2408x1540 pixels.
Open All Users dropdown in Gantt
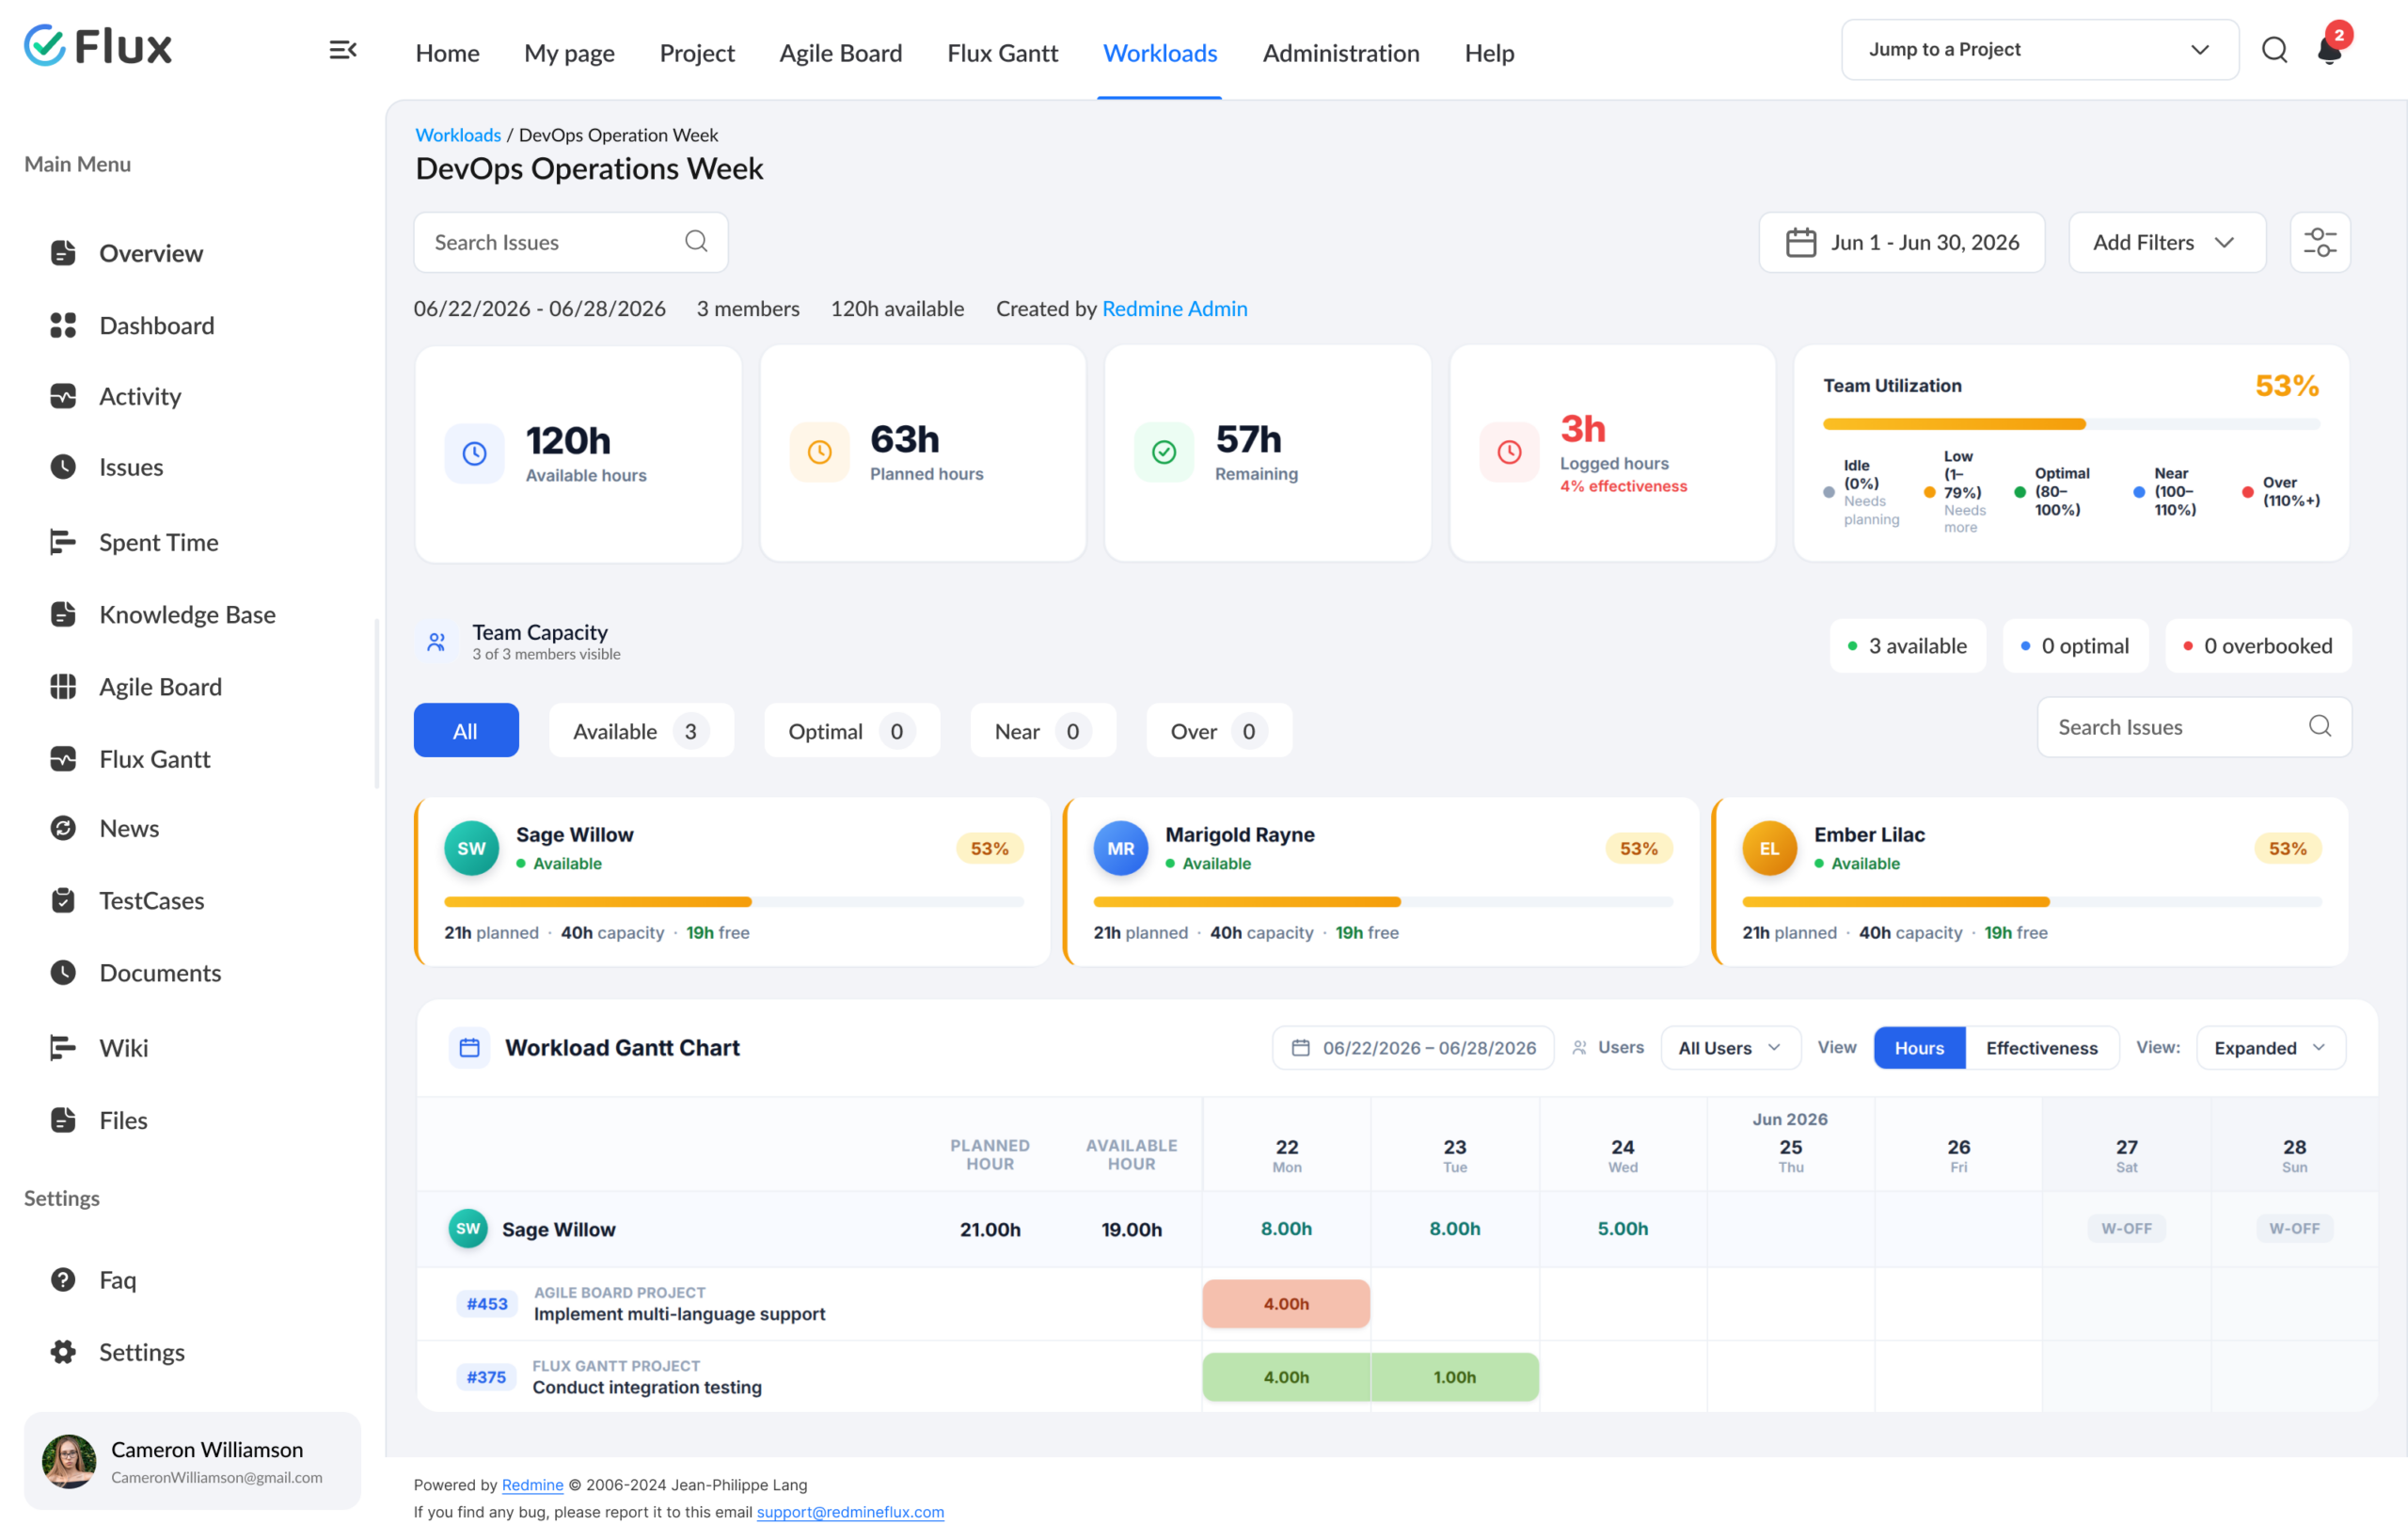point(1731,1048)
